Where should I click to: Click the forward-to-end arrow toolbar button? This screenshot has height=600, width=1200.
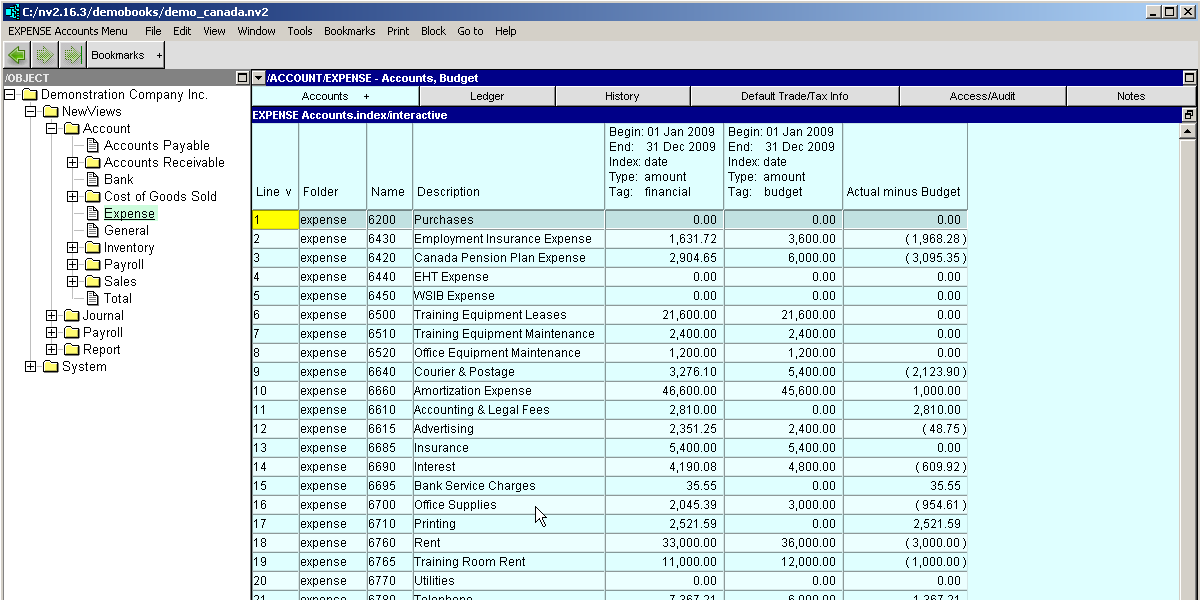tap(71, 55)
